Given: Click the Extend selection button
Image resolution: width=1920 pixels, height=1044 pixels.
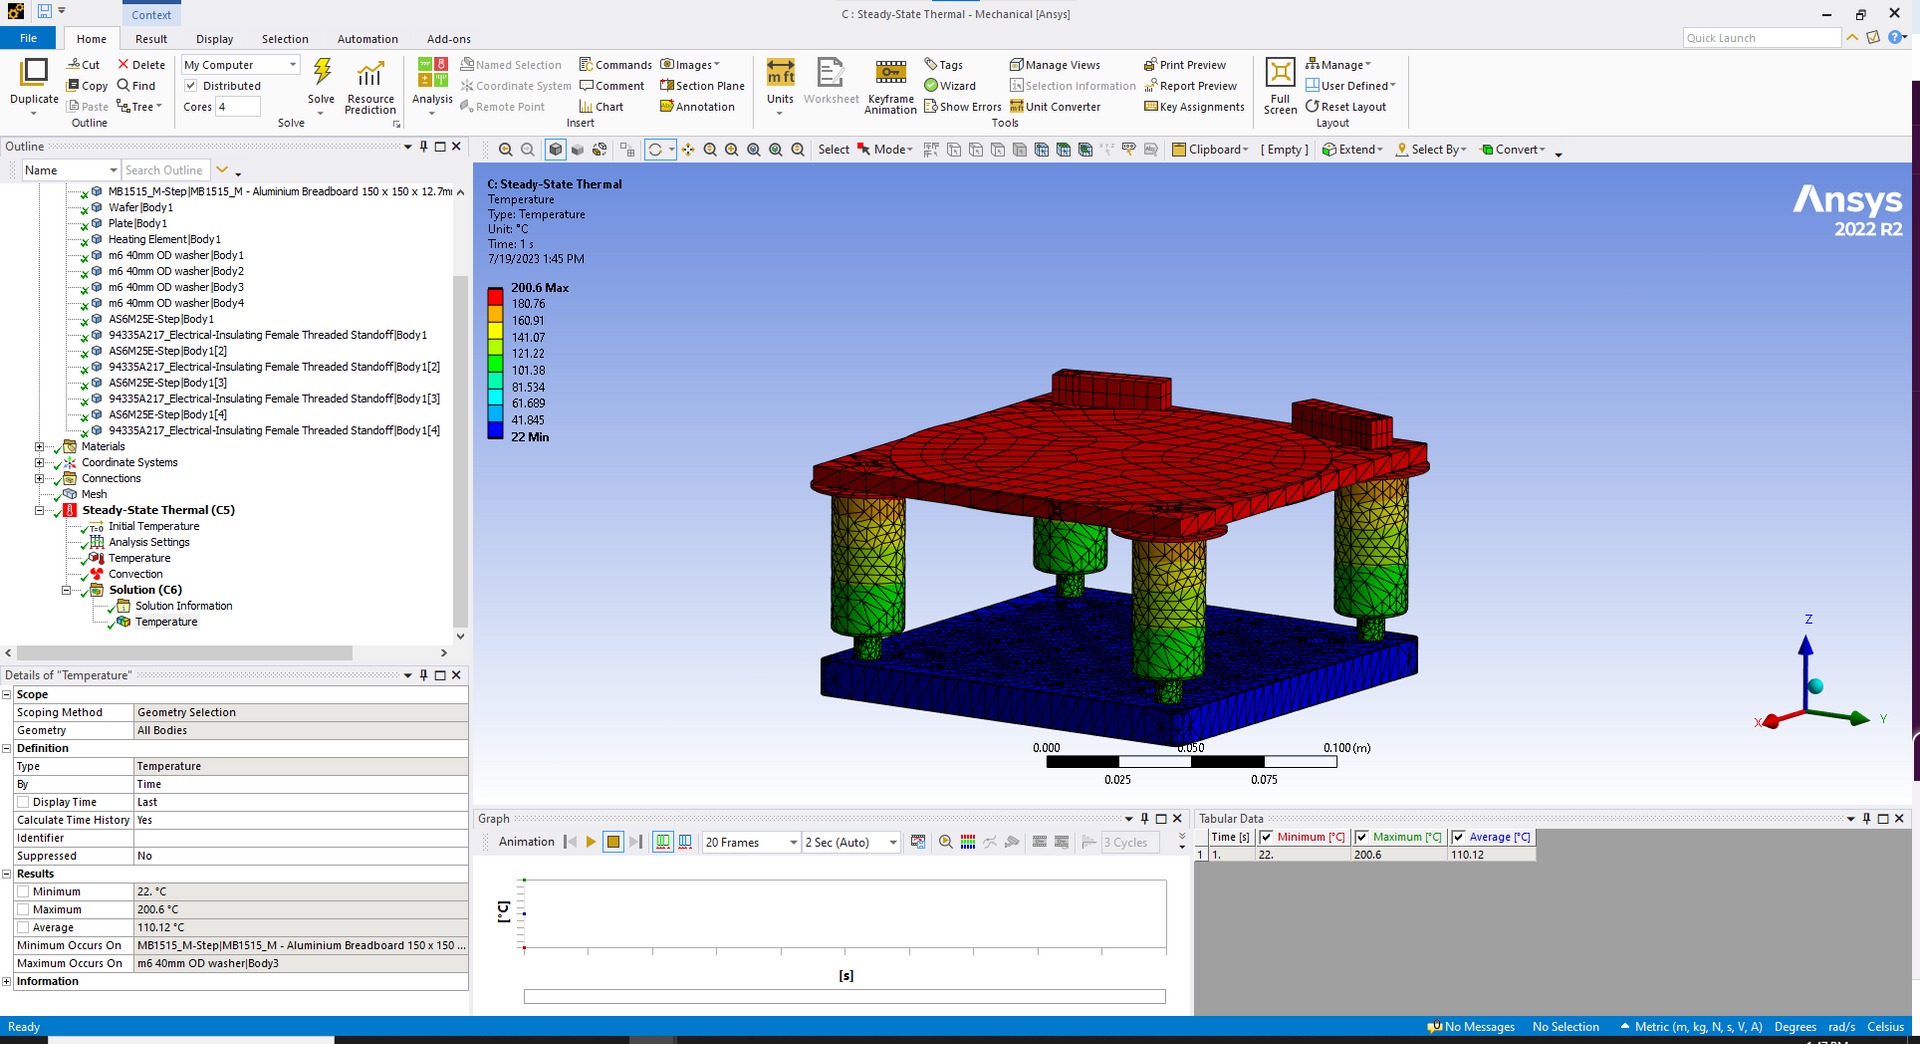Looking at the screenshot, I should pyautogui.click(x=1352, y=150).
